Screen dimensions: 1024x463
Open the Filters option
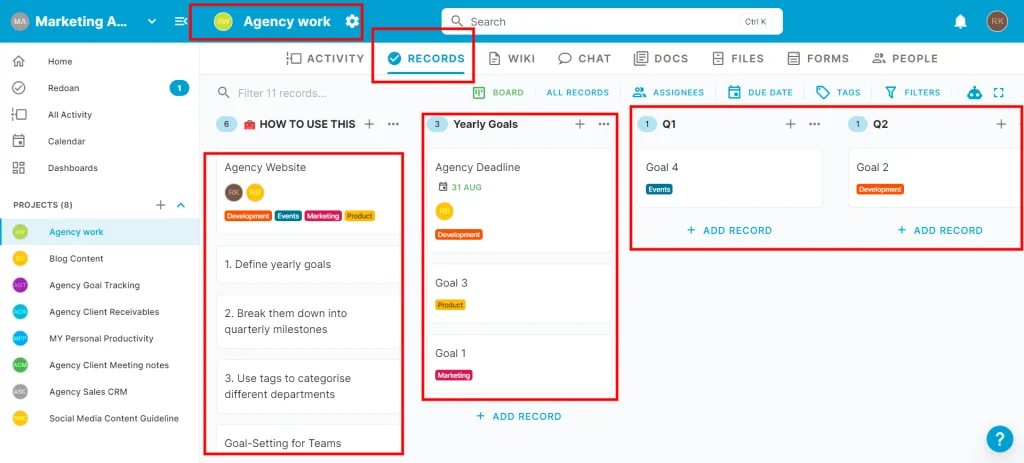click(912, 93)
